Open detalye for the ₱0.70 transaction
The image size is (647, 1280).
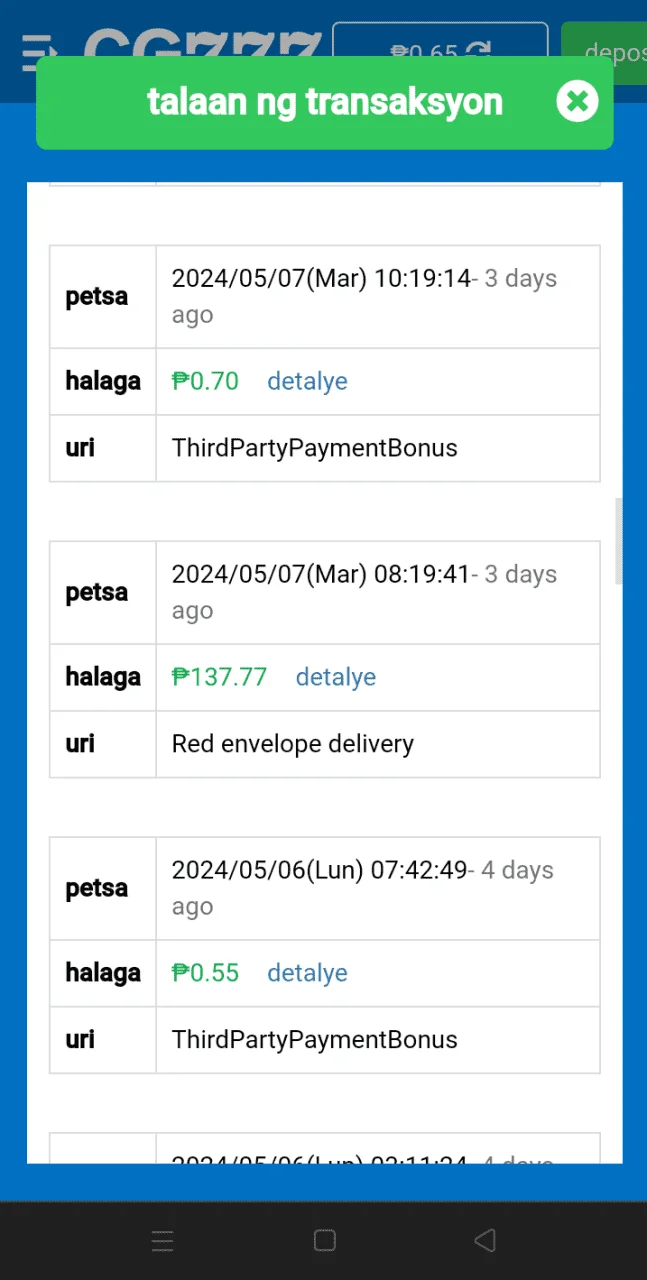pos(307,381)
